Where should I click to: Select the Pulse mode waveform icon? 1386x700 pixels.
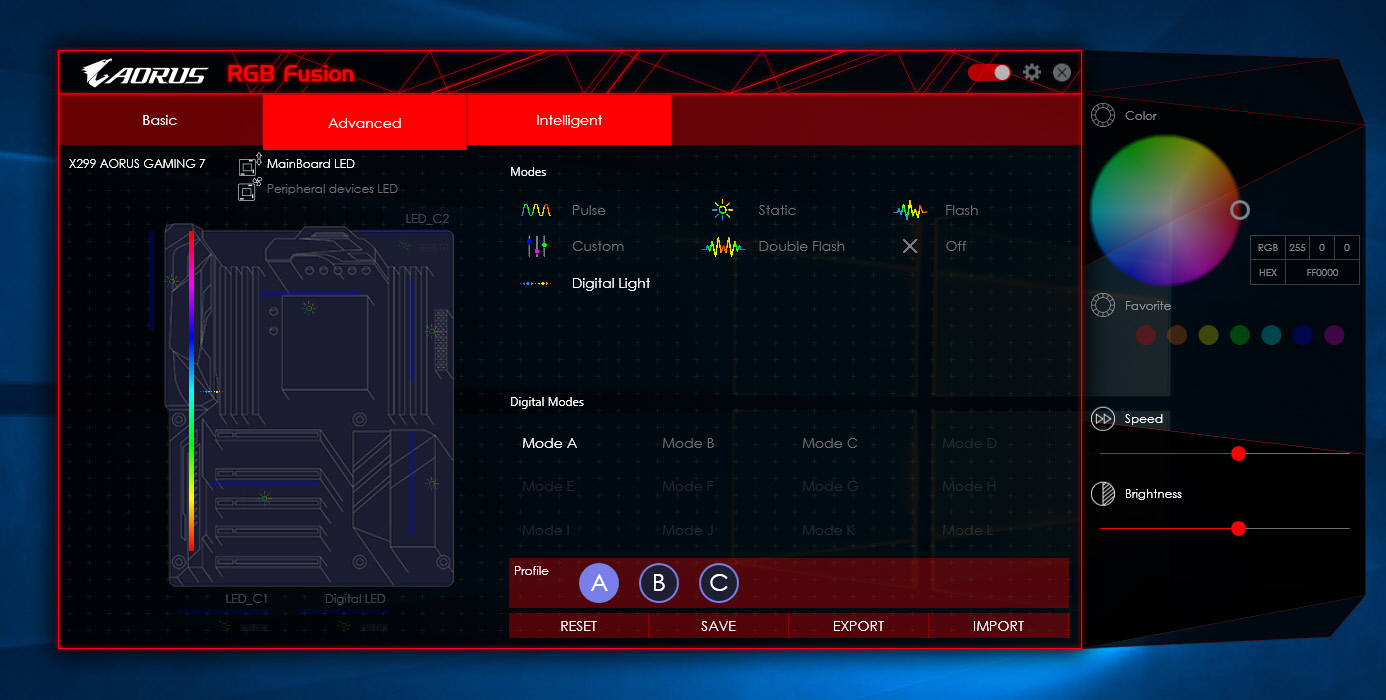(536, 210)
